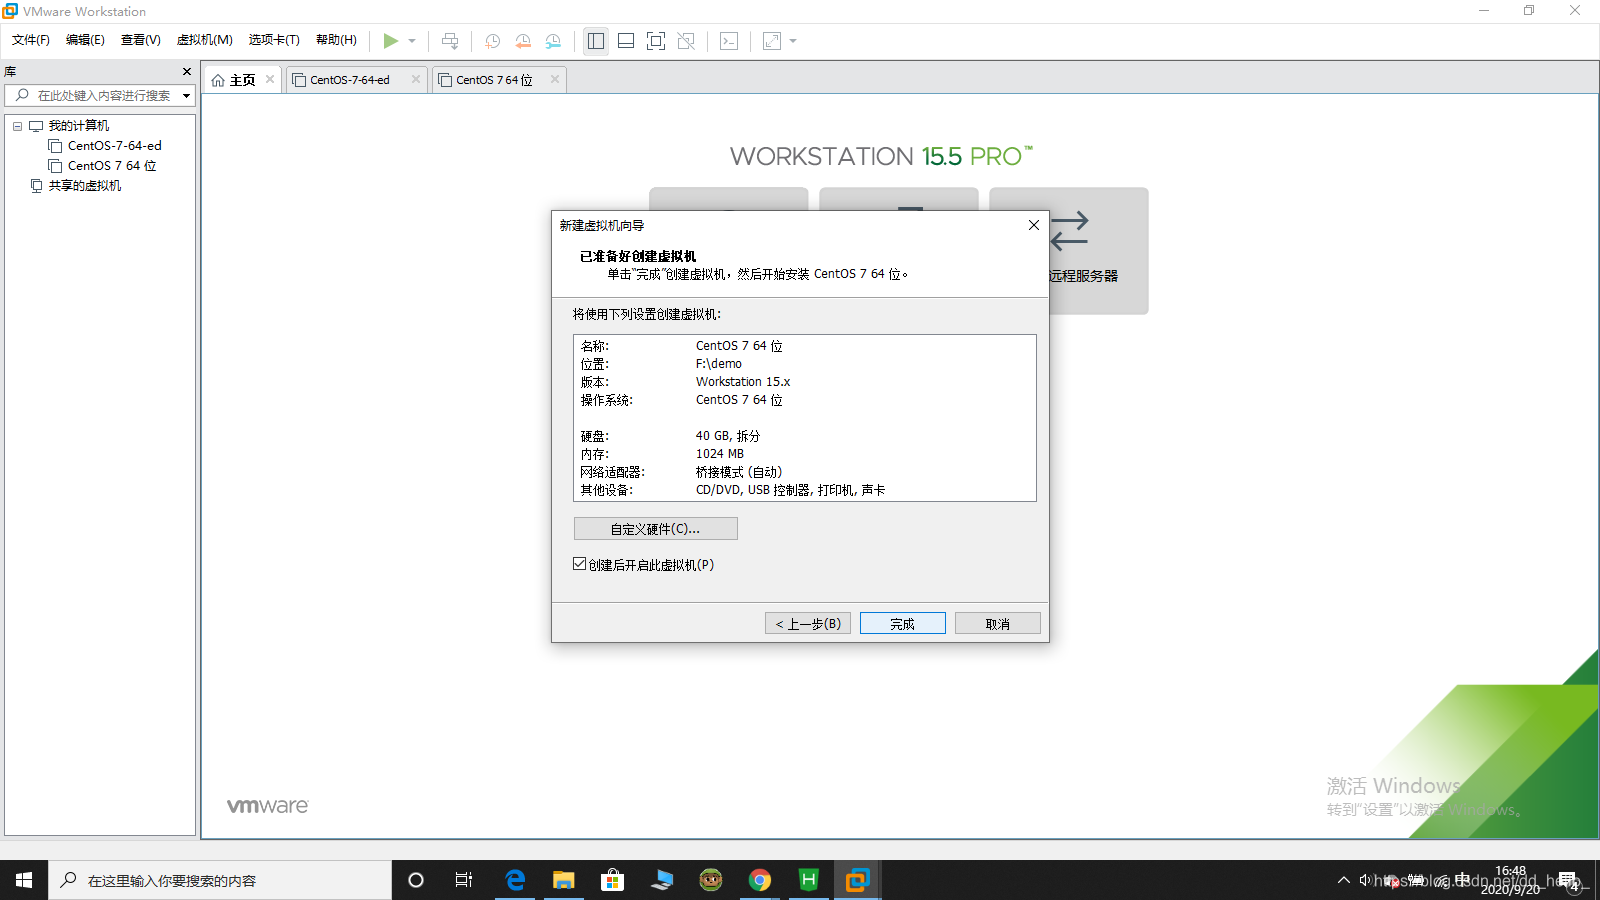Open the 虚拟机(M) menu
The width and height of the screenshot is (1600, 900).
click(204, 40)
